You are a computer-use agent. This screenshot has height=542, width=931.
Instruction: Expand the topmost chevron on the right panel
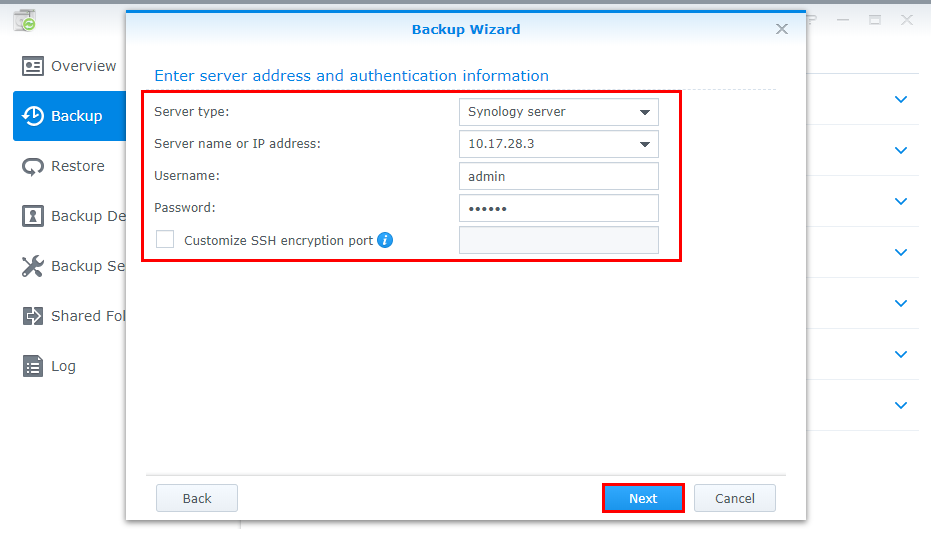click(x=901, y=99)
